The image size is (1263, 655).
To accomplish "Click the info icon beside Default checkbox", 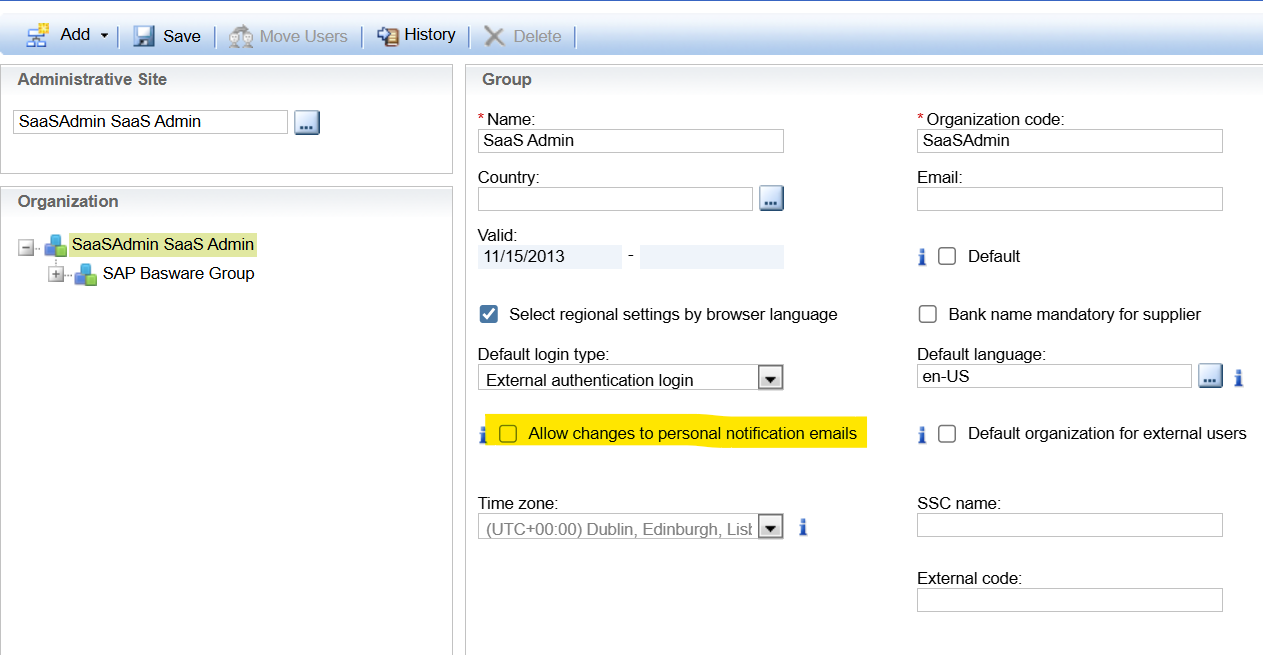I will tap(922, 257).
